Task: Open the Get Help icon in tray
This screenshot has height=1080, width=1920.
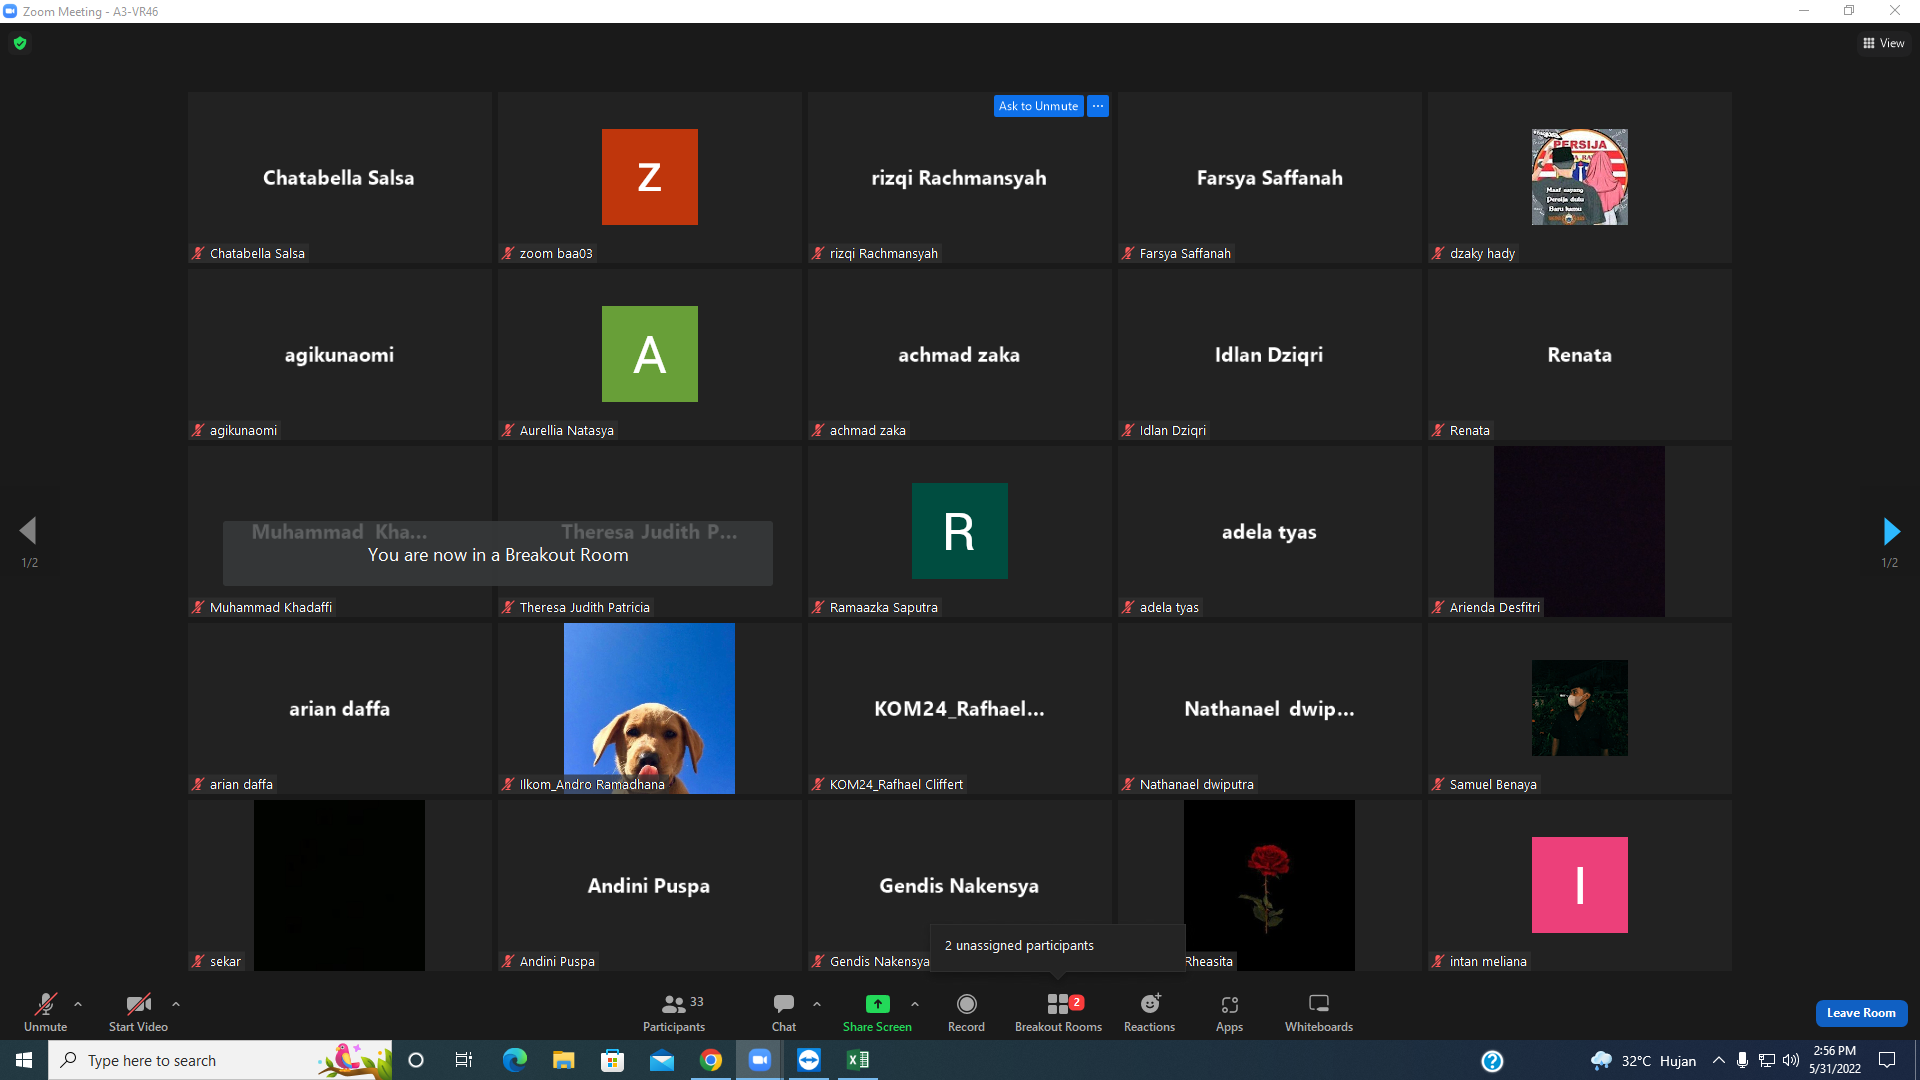Action: pyautogui.click(x=1492, y=1061)
